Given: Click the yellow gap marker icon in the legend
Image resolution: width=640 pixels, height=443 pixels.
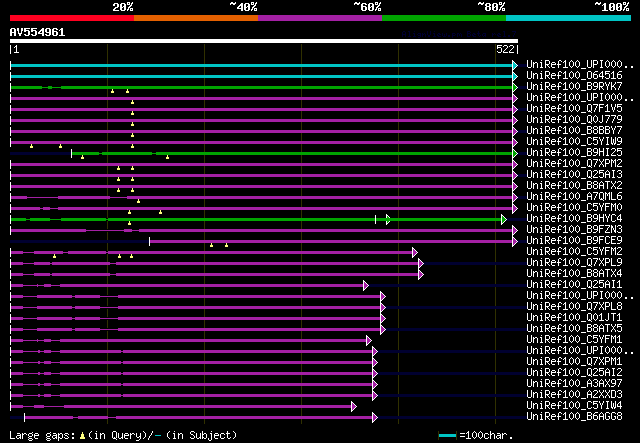Looking at the screenshot, I should [82, 436].
